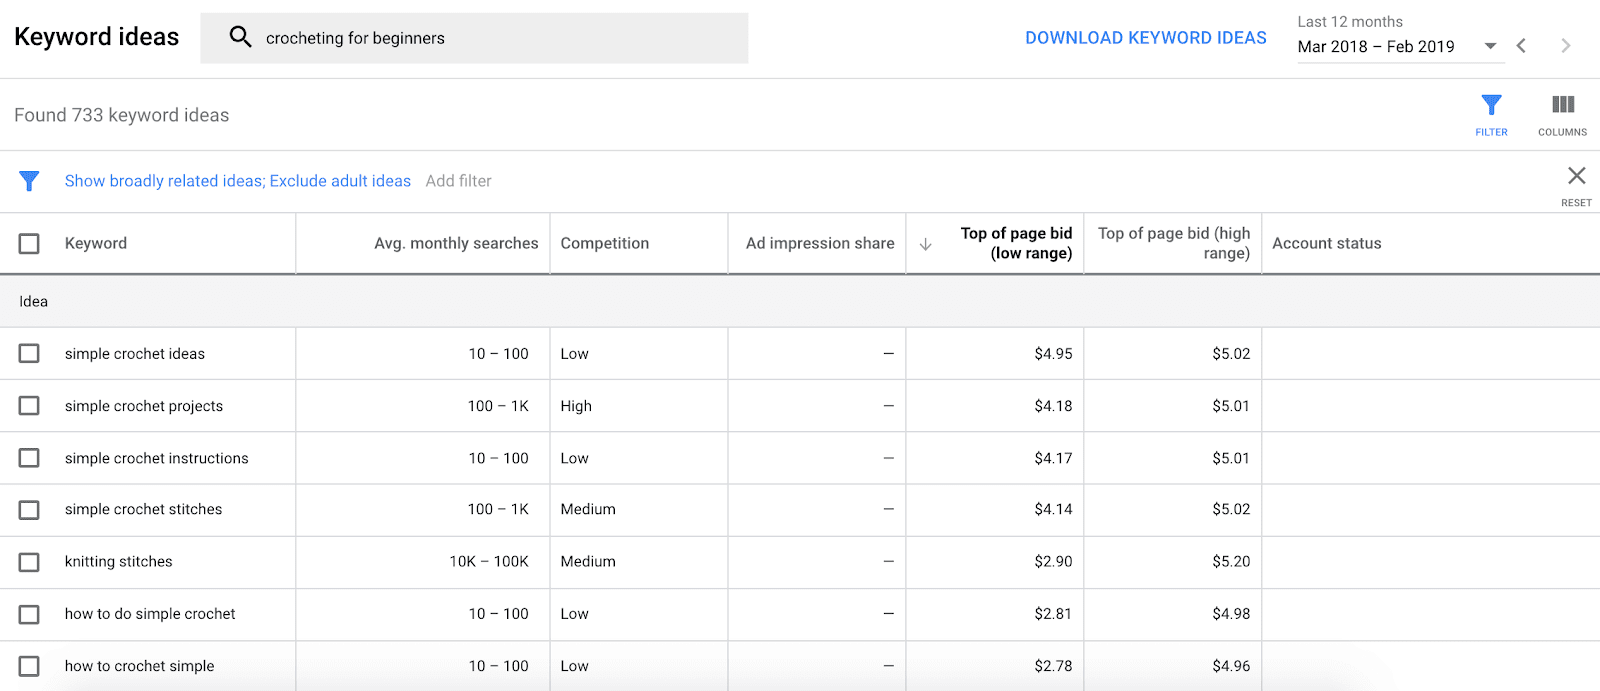The height and width of the screenshot is (691, 1600).
Task: Check the 'simple crochet ideas' row
Action: pos(29,354)
